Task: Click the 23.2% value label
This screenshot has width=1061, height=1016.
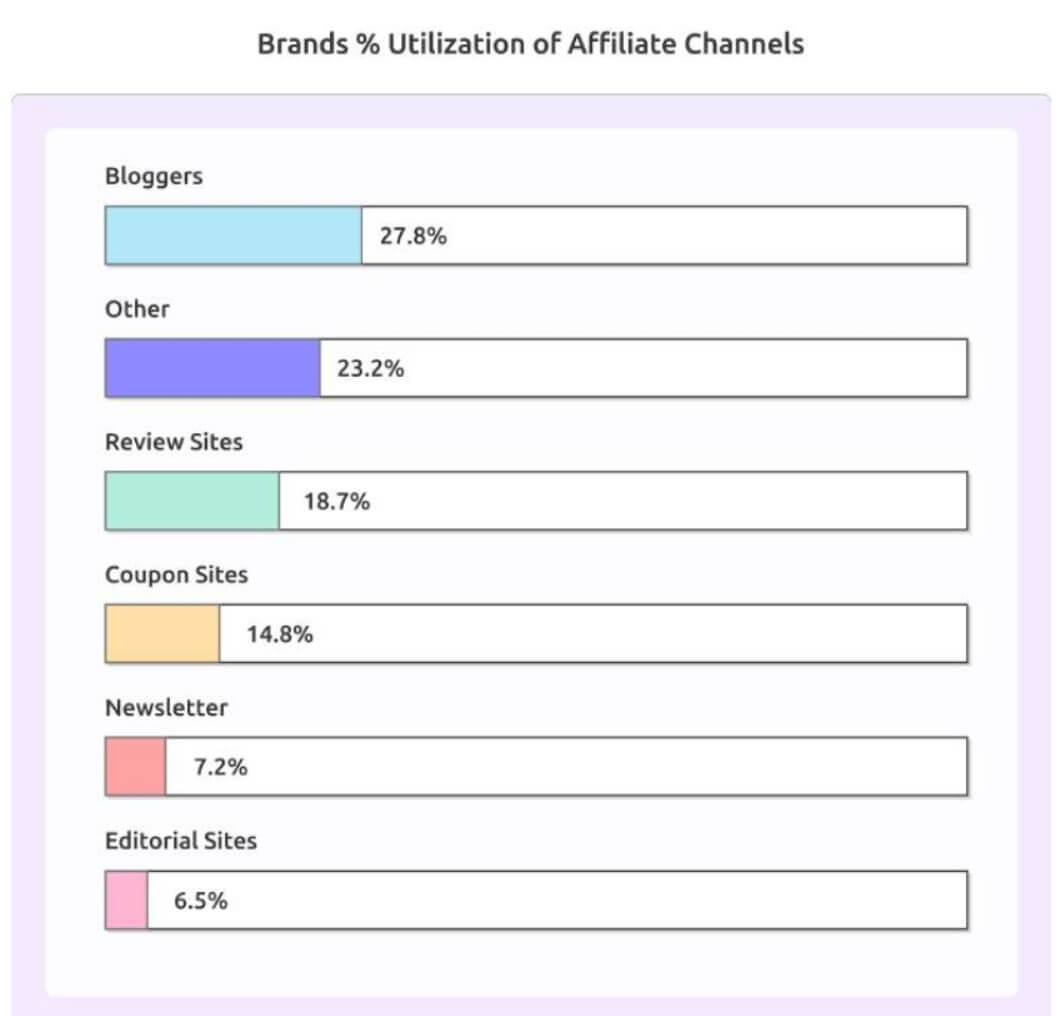Action: [x=371, y=368]
